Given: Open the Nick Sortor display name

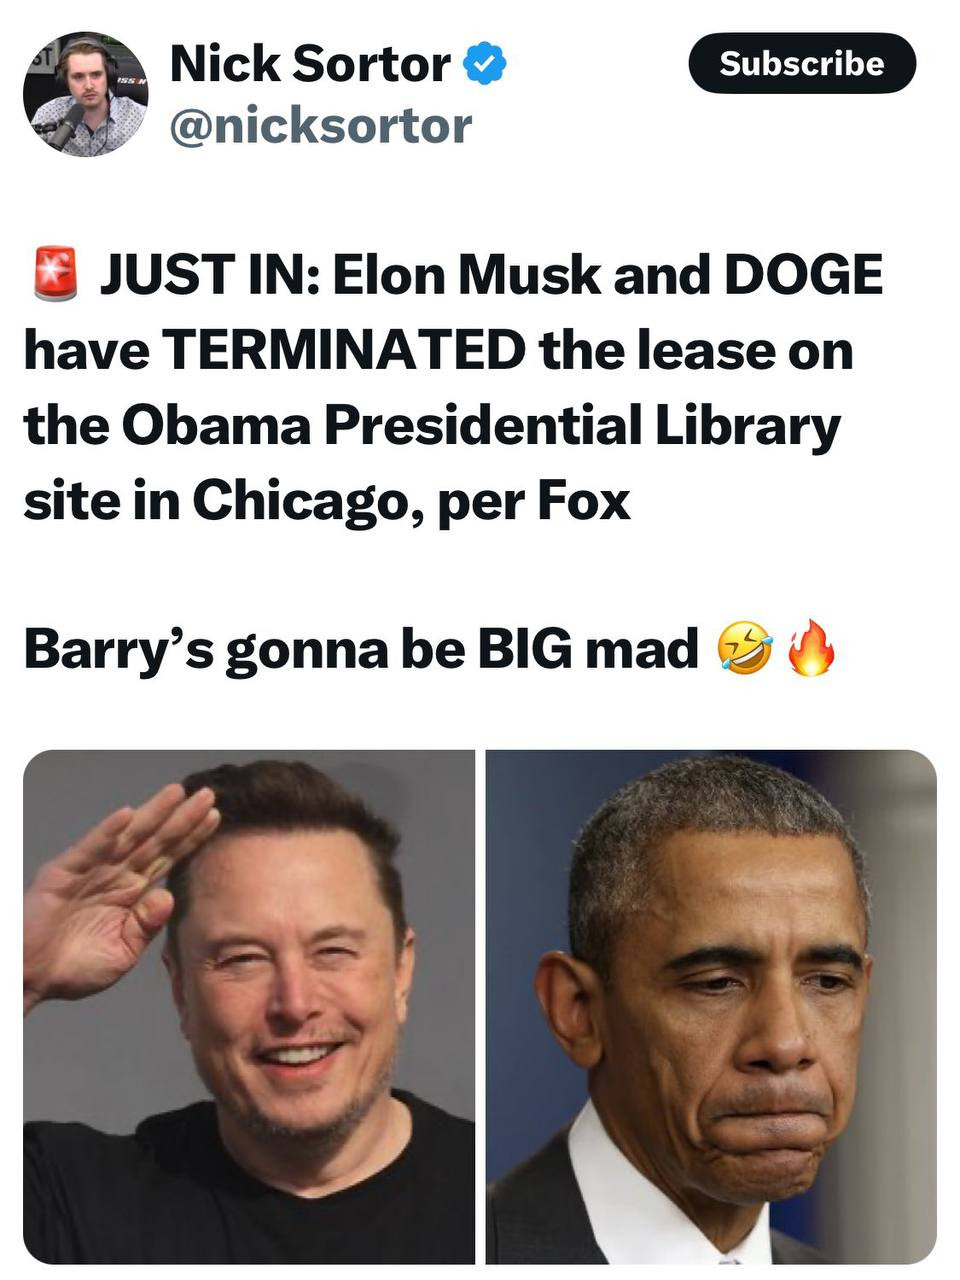Looking at the screenshot, I should (x=310, y=64).
